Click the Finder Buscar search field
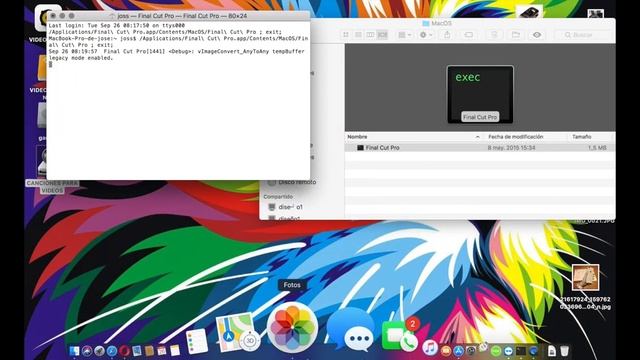Viewport: 640px width, 360px height. coord(583,35)
